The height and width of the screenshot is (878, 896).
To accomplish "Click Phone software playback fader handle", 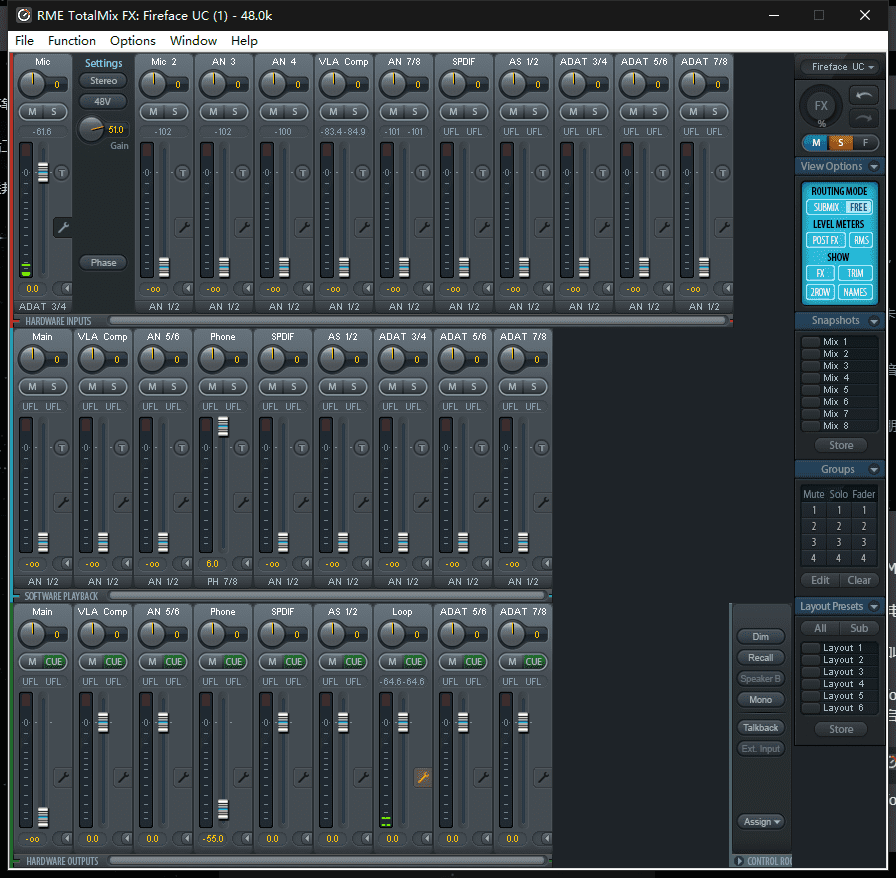I will click(x=223, y=426).
